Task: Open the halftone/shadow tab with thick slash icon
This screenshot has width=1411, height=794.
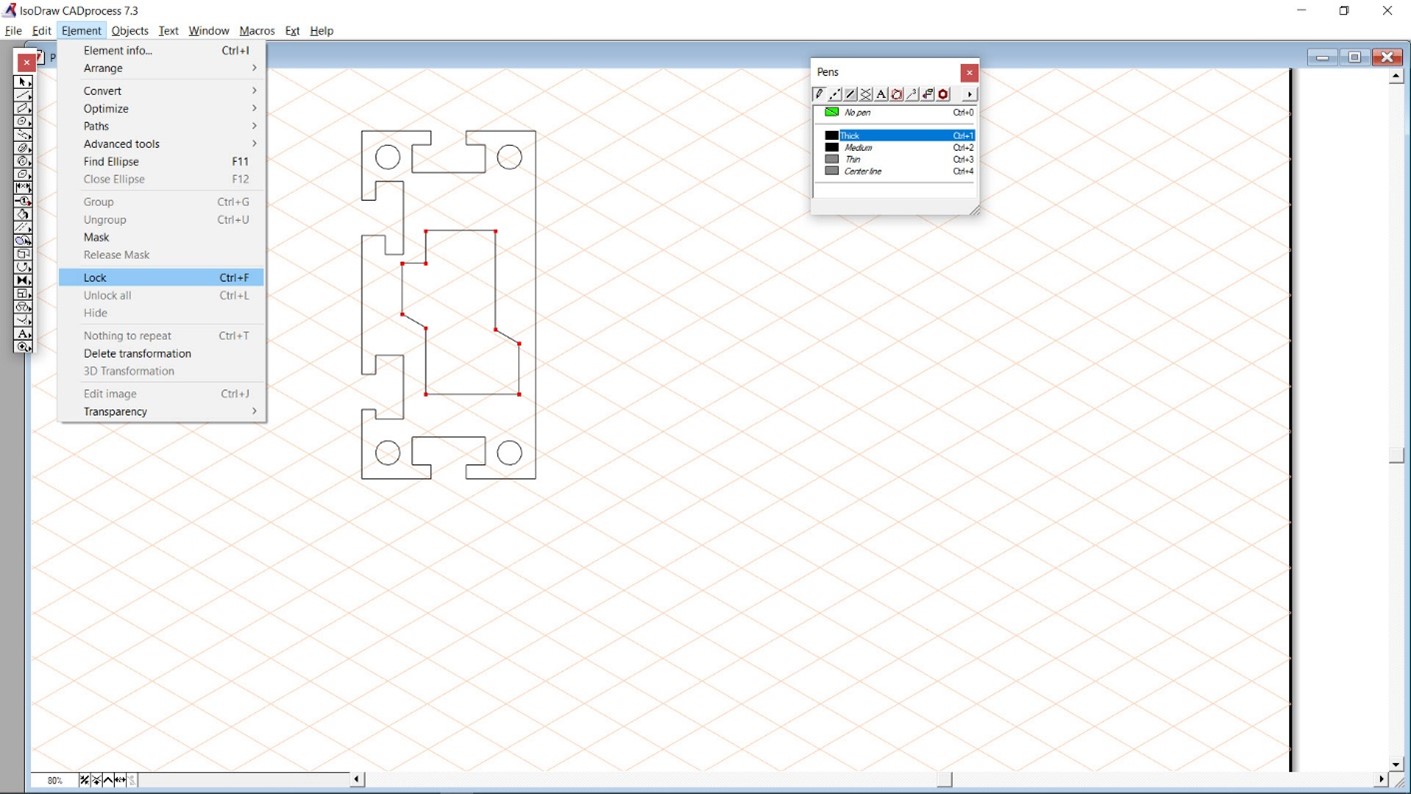Action: [x=850, y=94]
